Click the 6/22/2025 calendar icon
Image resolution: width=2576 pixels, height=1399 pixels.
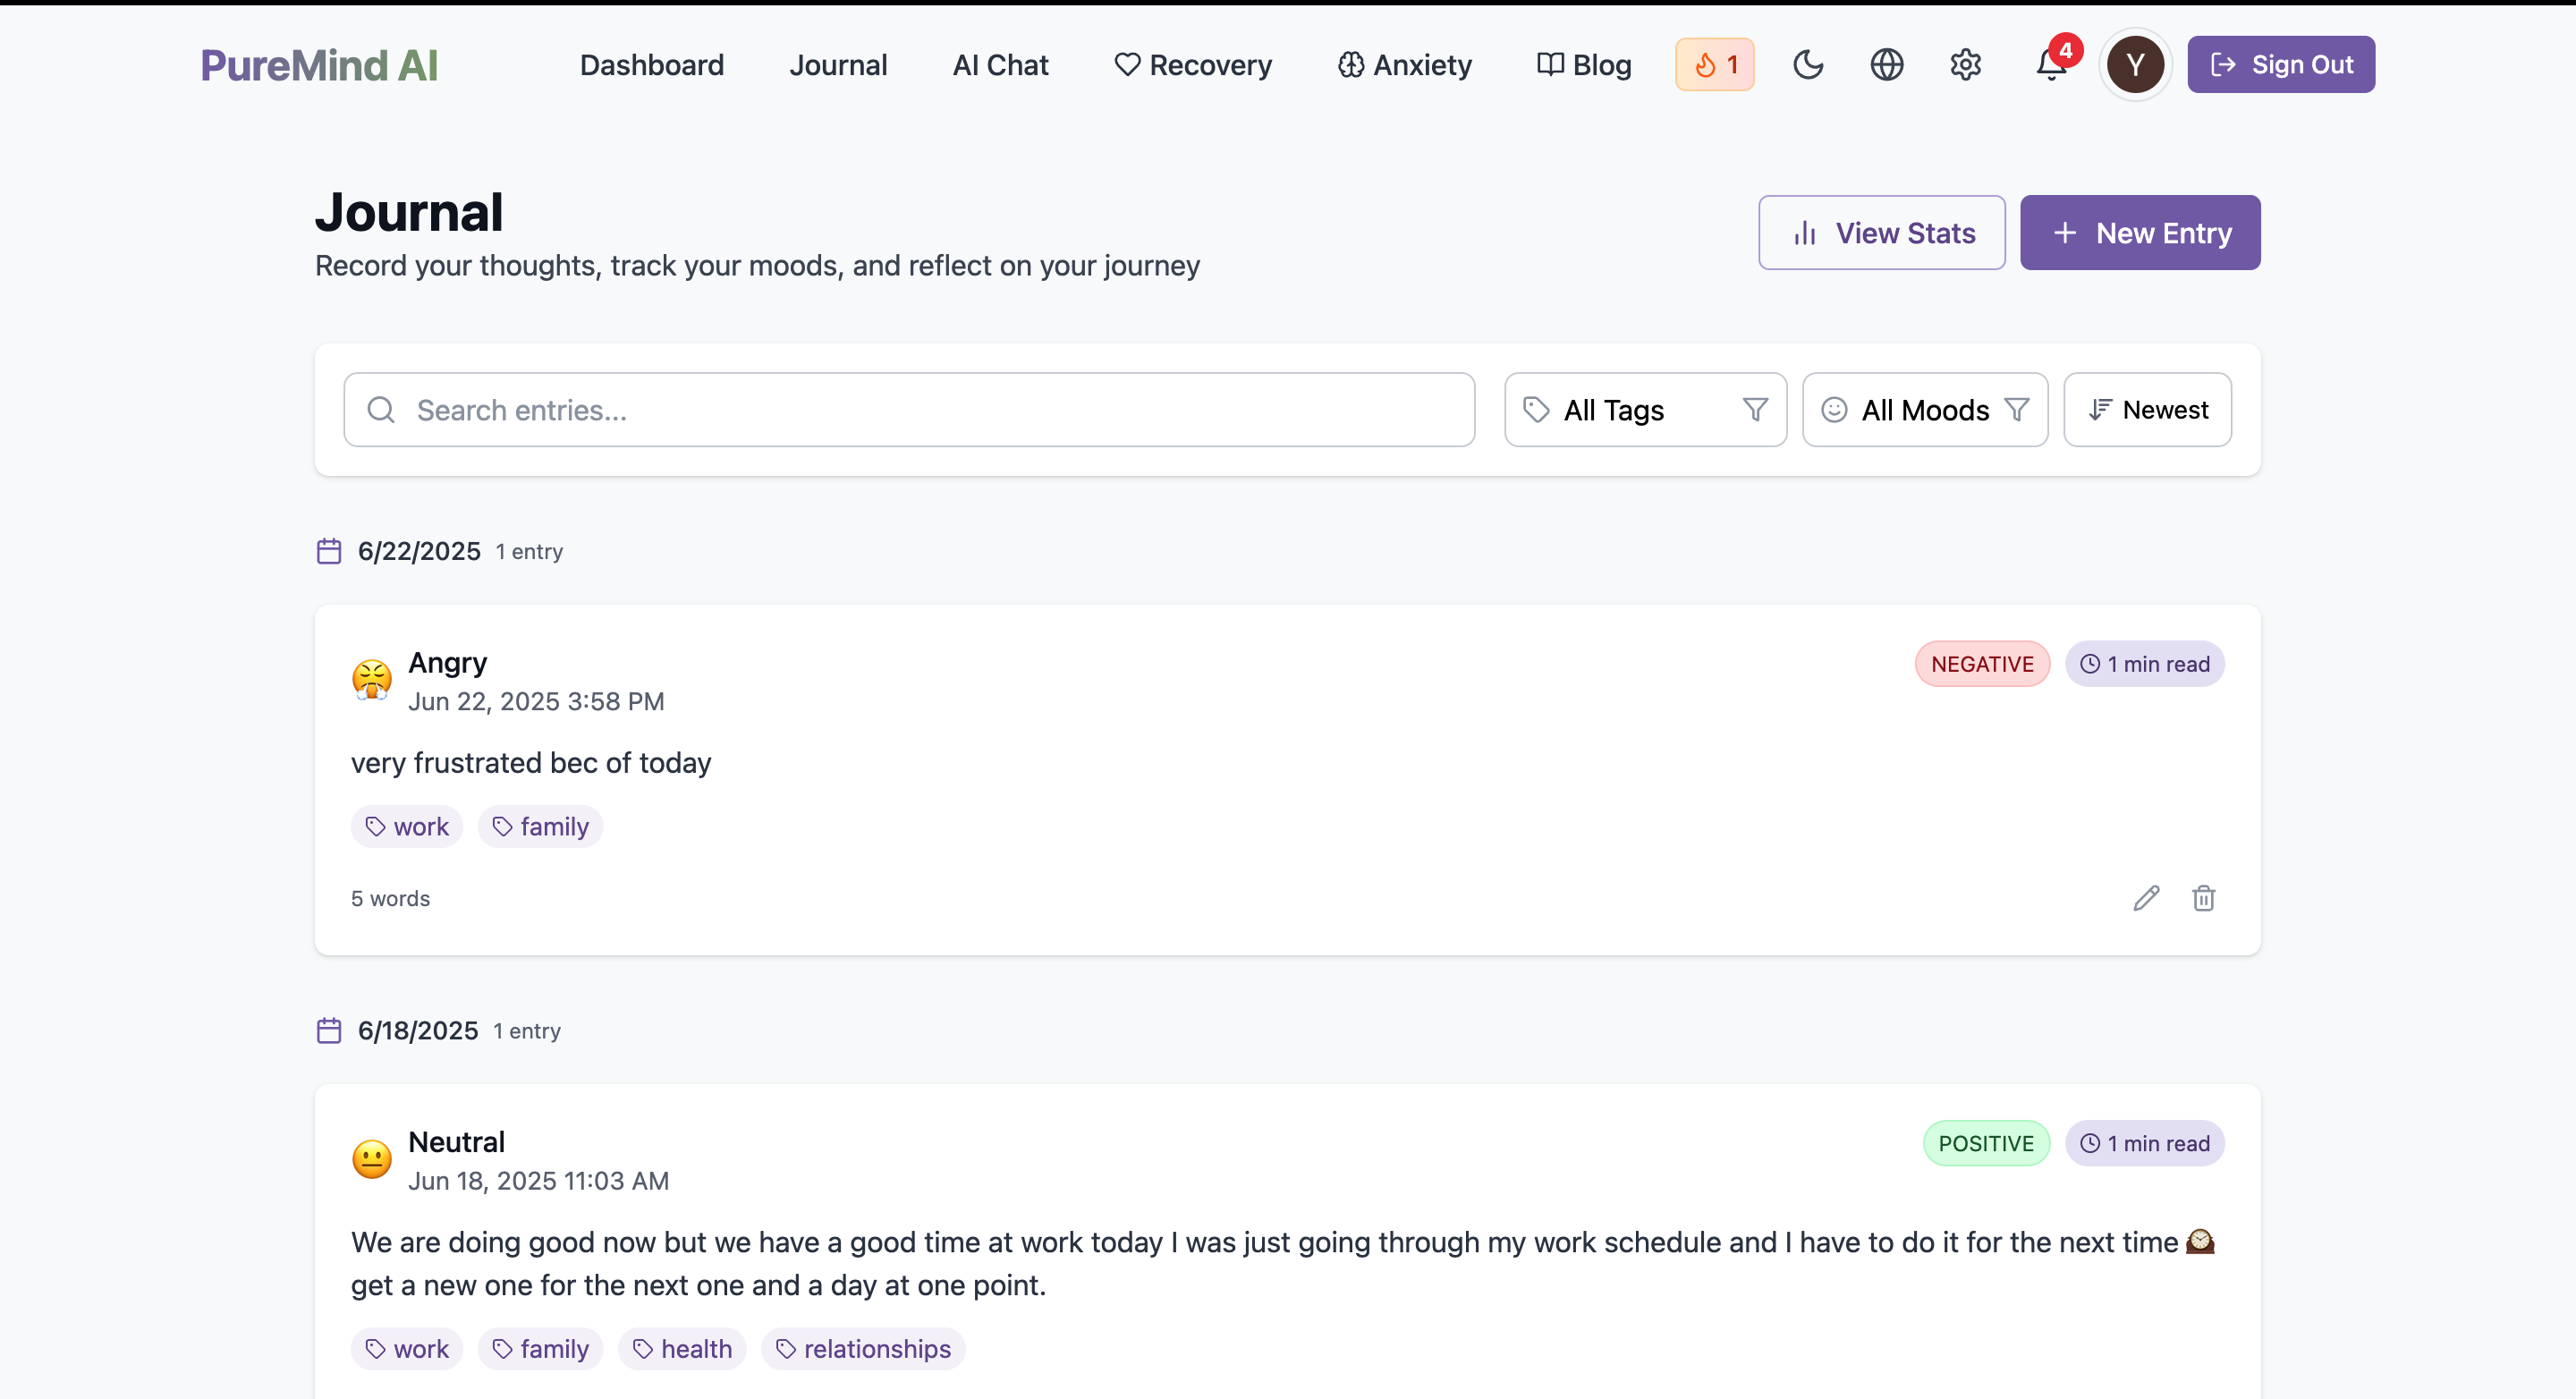click(329, 551)
